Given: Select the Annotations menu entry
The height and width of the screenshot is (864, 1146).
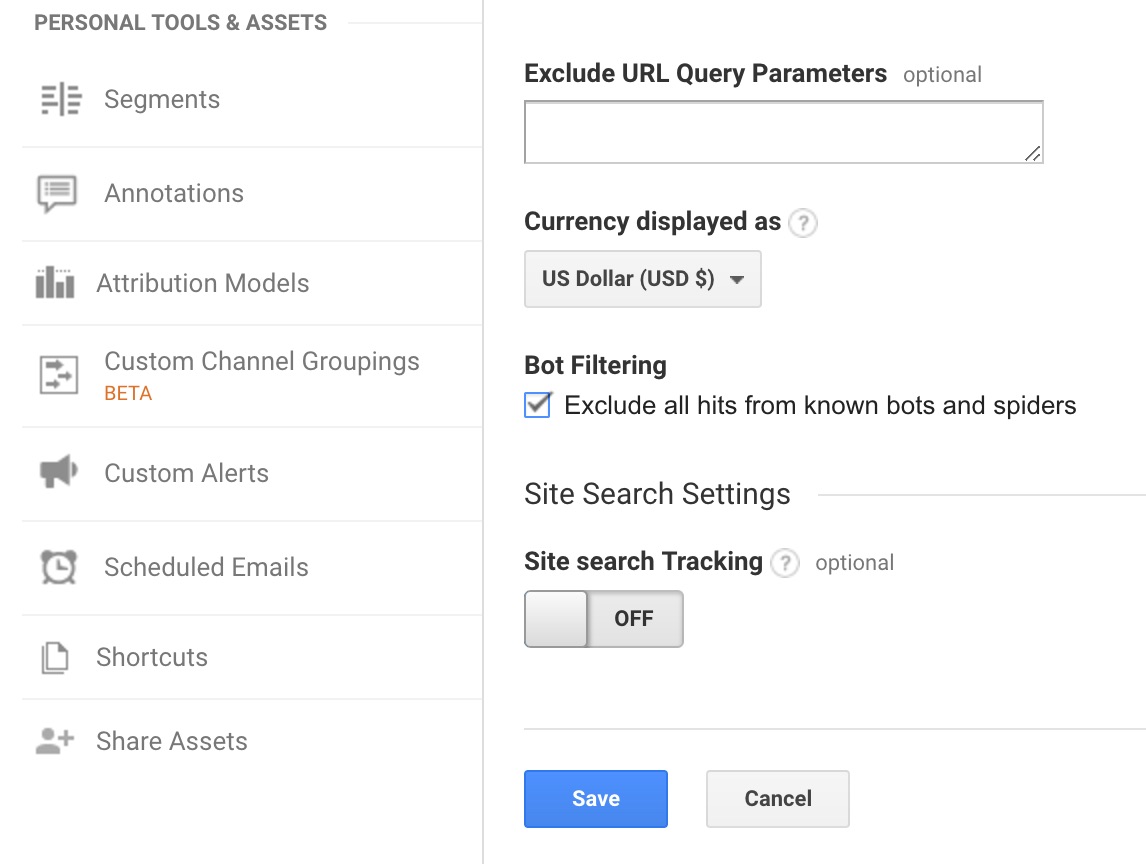Looking at the screenshot, I should 173,192.
